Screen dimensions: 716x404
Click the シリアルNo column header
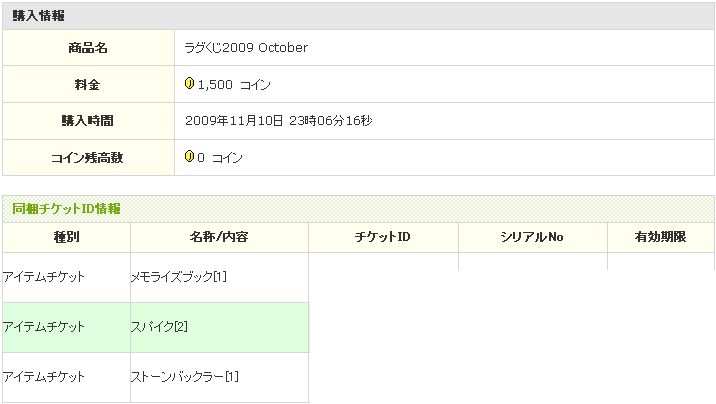pos(532,237)
